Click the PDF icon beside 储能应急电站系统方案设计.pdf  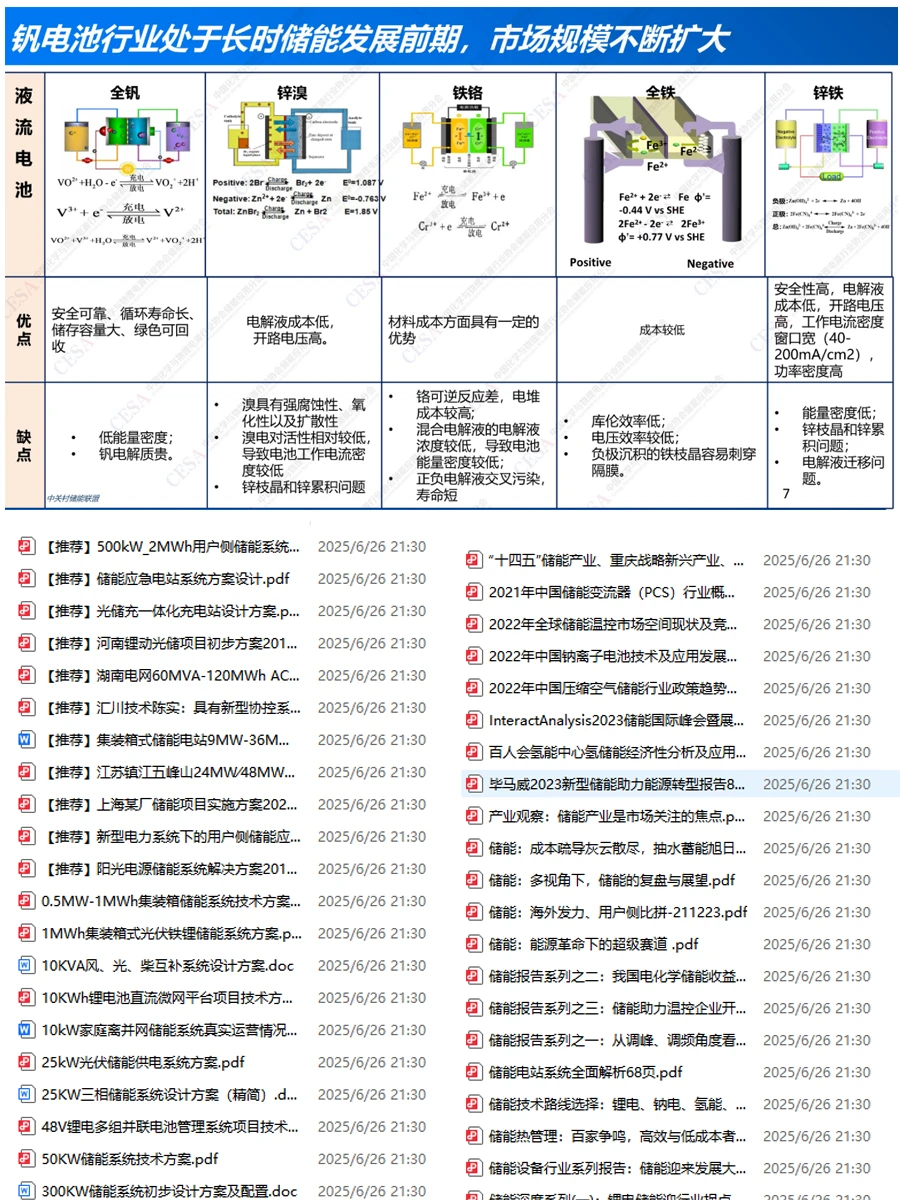click(x=21, y=580)
